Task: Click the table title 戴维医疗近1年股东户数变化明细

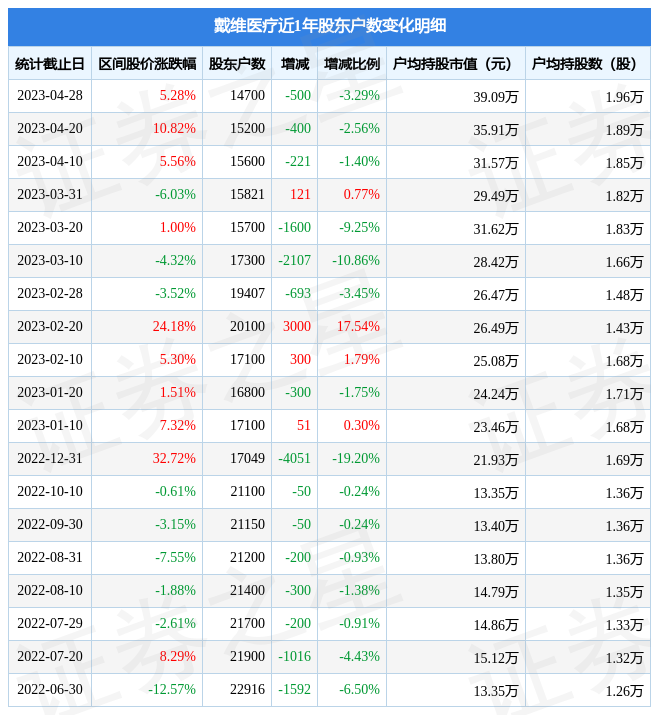Action: point(330,26)
